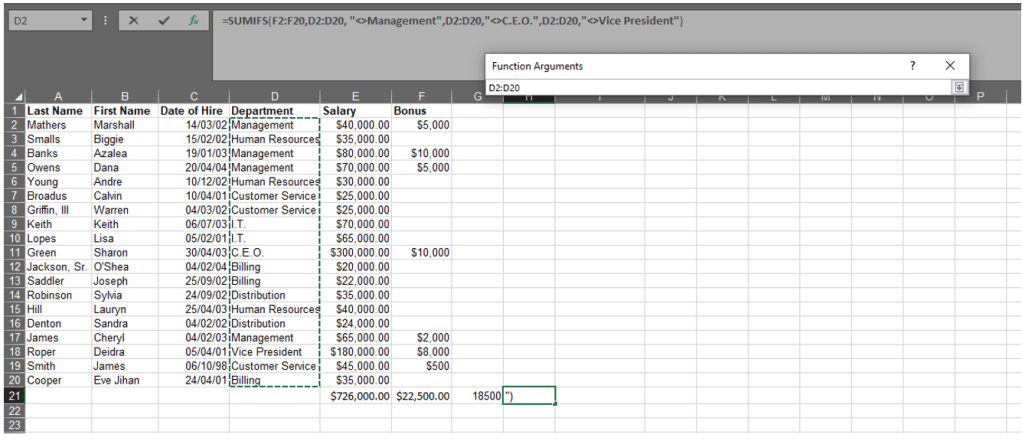Screen dimensions: 1022x441
Task: Expand the collapsed Function Arguments dialog
Action: [959, 87]
